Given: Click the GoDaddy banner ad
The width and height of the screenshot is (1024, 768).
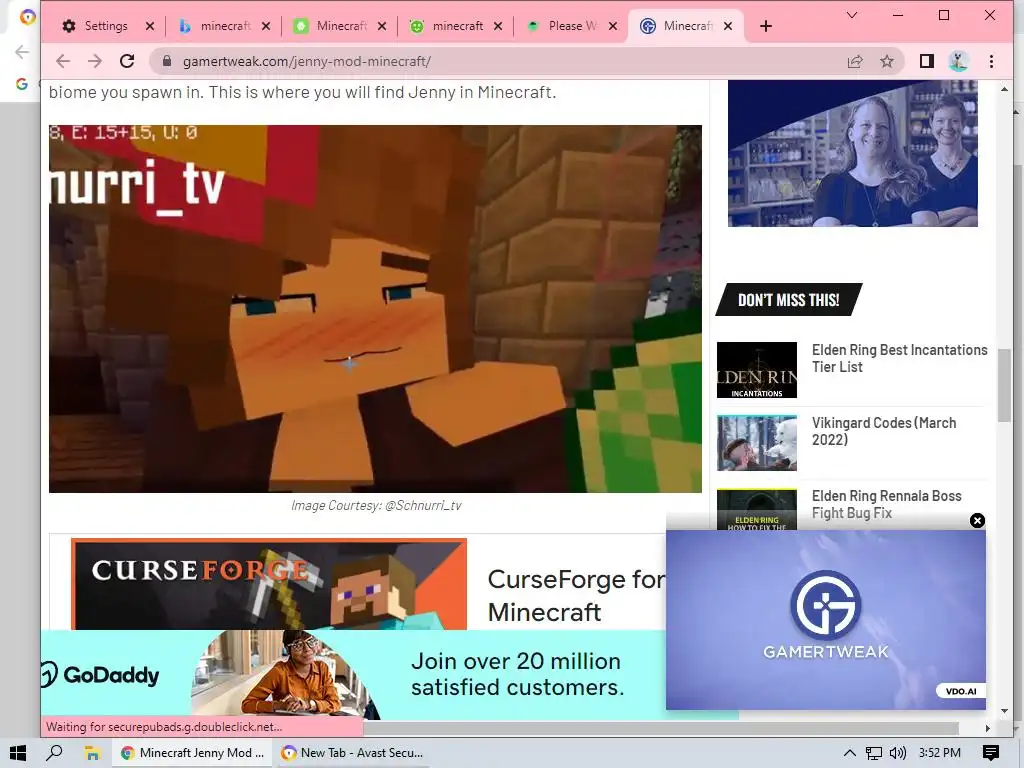Looking at the screenshot, I should coord(353,675).
